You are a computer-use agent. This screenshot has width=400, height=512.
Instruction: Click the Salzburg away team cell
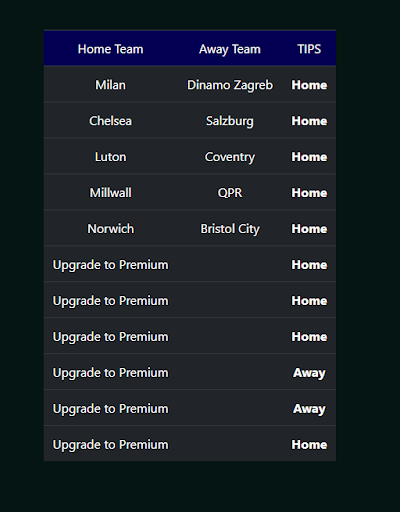230,121
